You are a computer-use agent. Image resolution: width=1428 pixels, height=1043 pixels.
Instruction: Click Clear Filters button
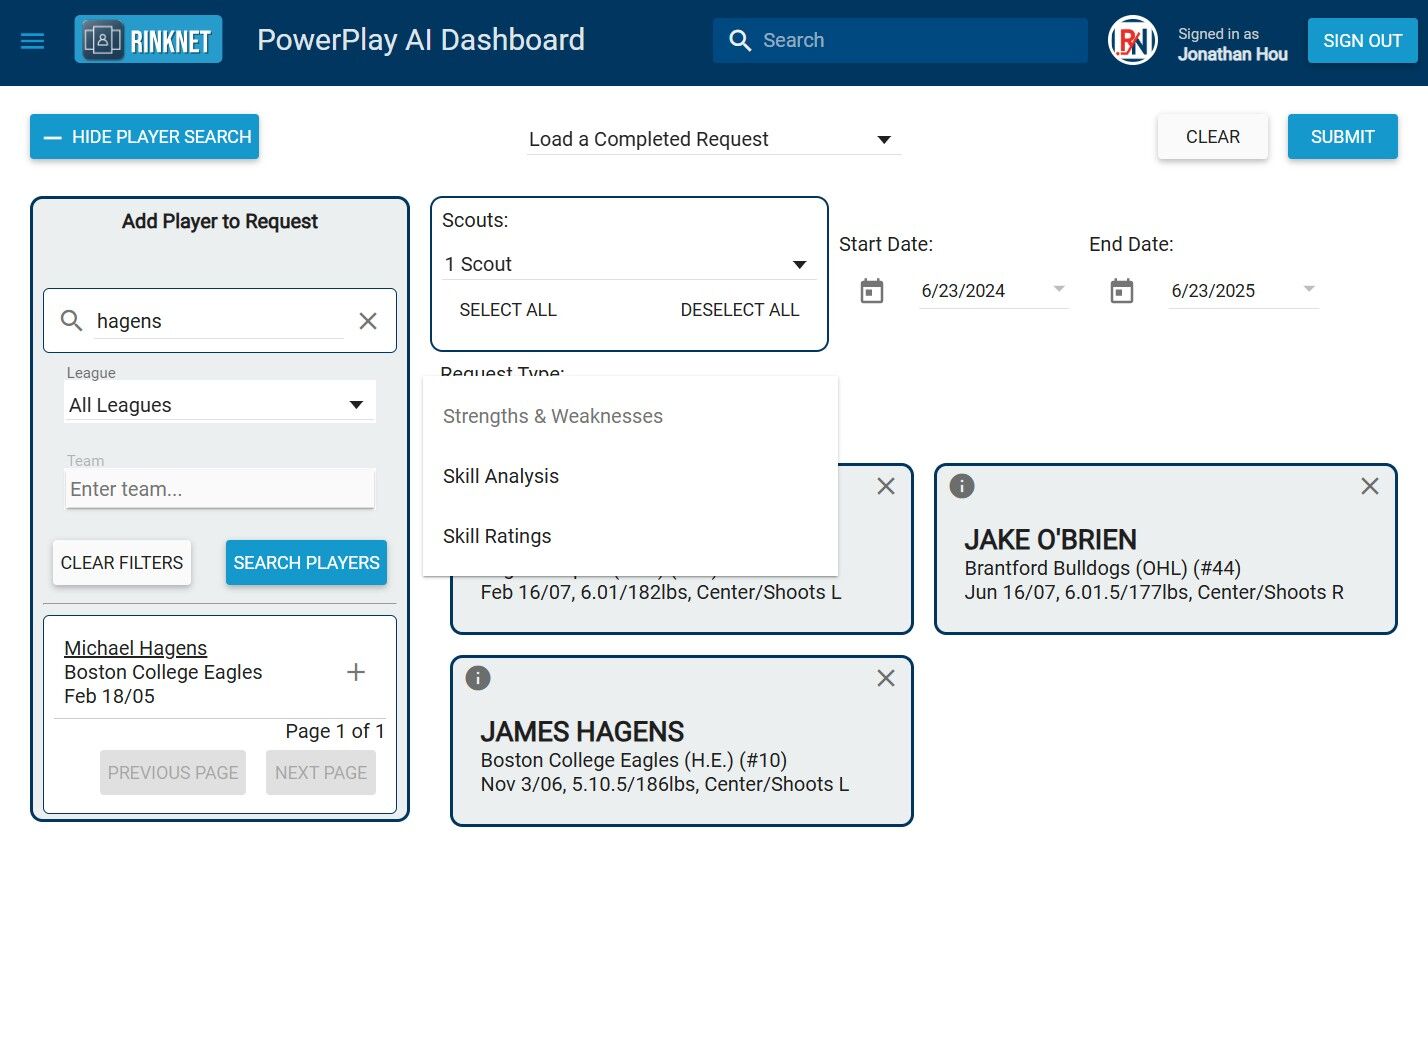tap(122, 563)
